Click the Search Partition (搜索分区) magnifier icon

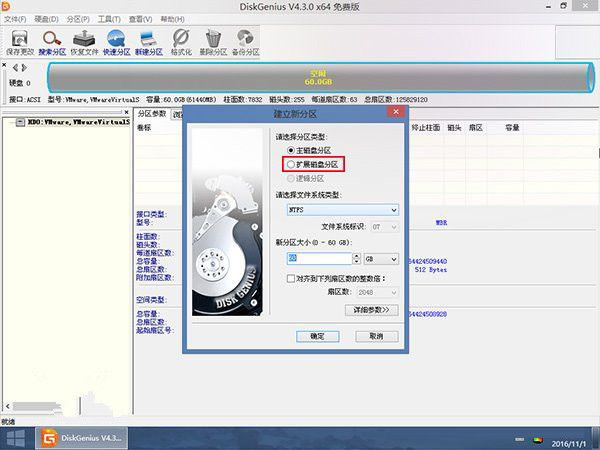coord(52,42)
